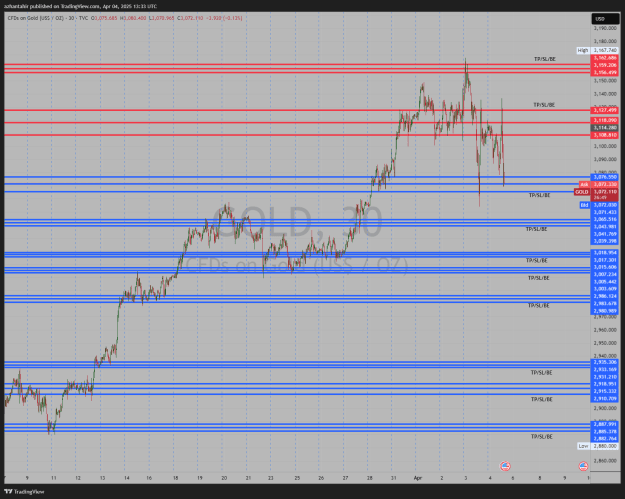This screenshot has height=499, width=625.
Task: Click the 2,880.000 low price label
Action: coord(605,446)
